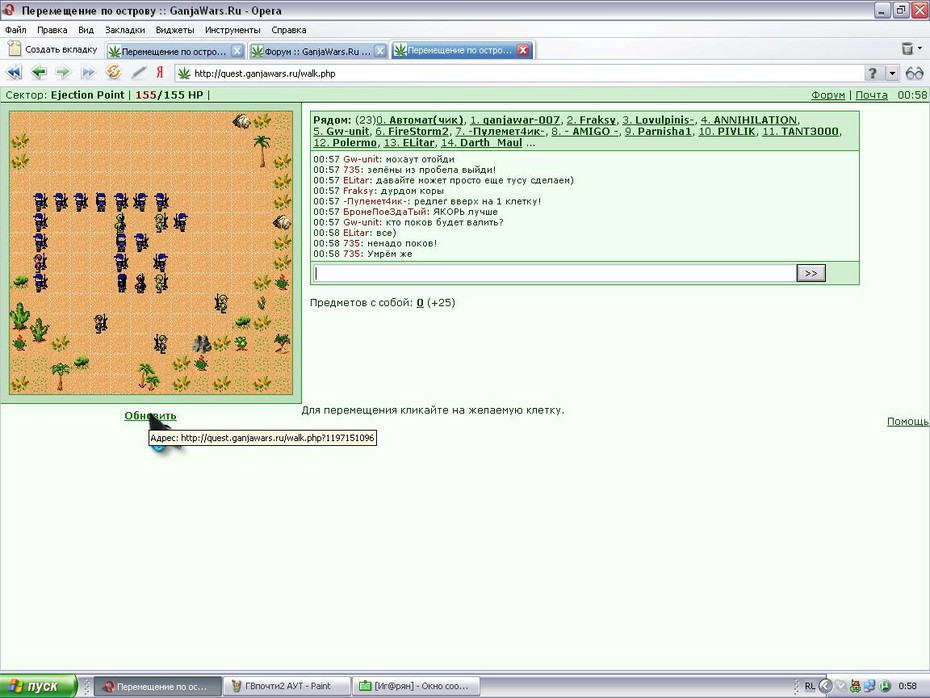The image size is (930, 698).
Task: Send chat message with the >> button
Action: pyautogui.click(x=811, y=273)
